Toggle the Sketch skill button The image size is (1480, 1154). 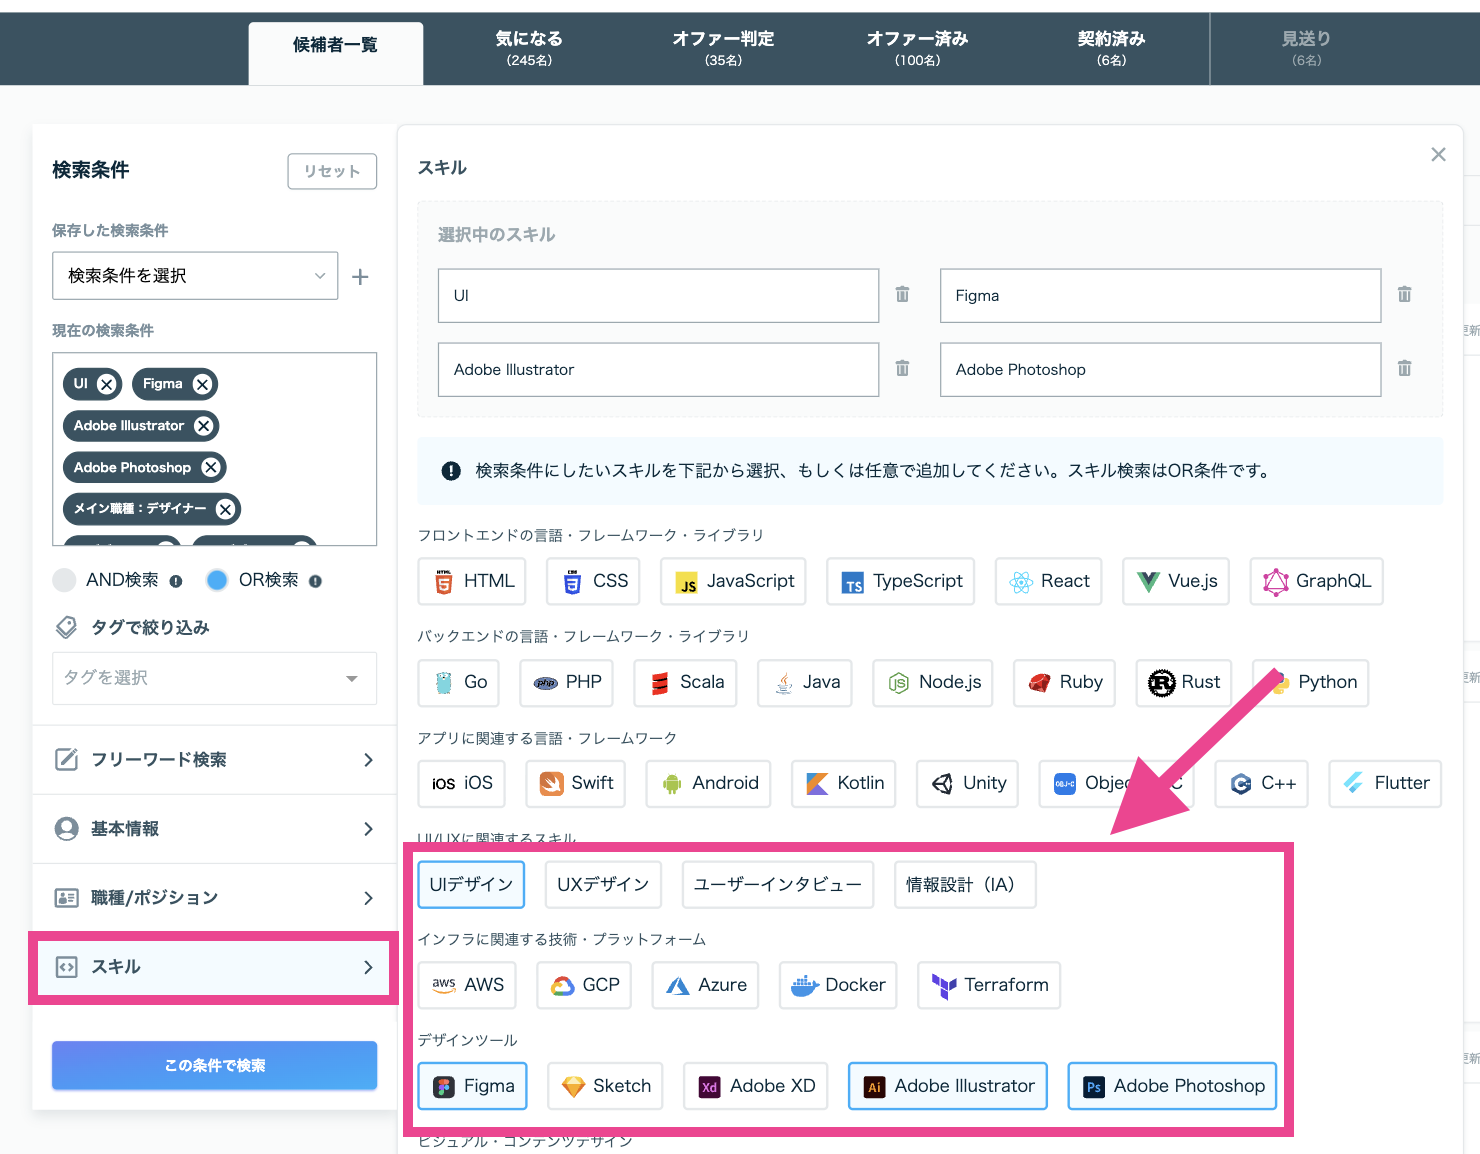(606, 1086)
